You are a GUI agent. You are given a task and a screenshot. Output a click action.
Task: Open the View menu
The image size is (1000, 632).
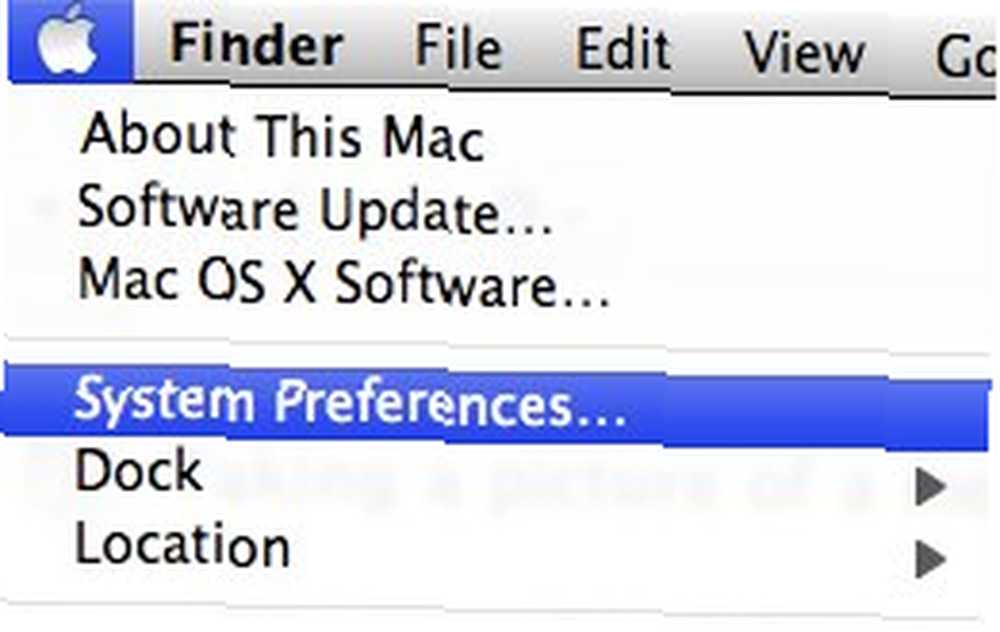coord(805,52)
